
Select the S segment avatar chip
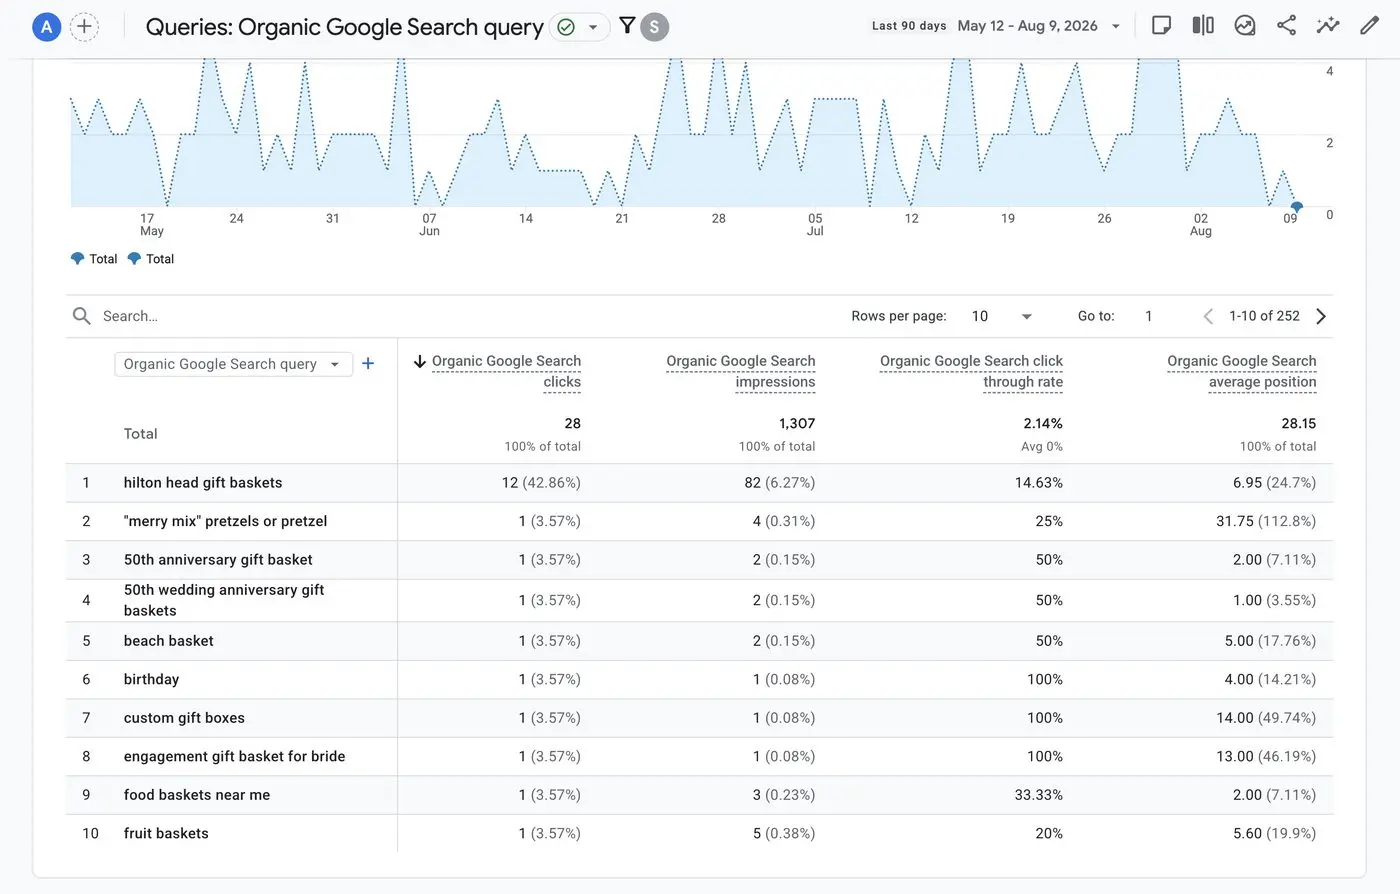pyautogui.click(x=654, y=27)
